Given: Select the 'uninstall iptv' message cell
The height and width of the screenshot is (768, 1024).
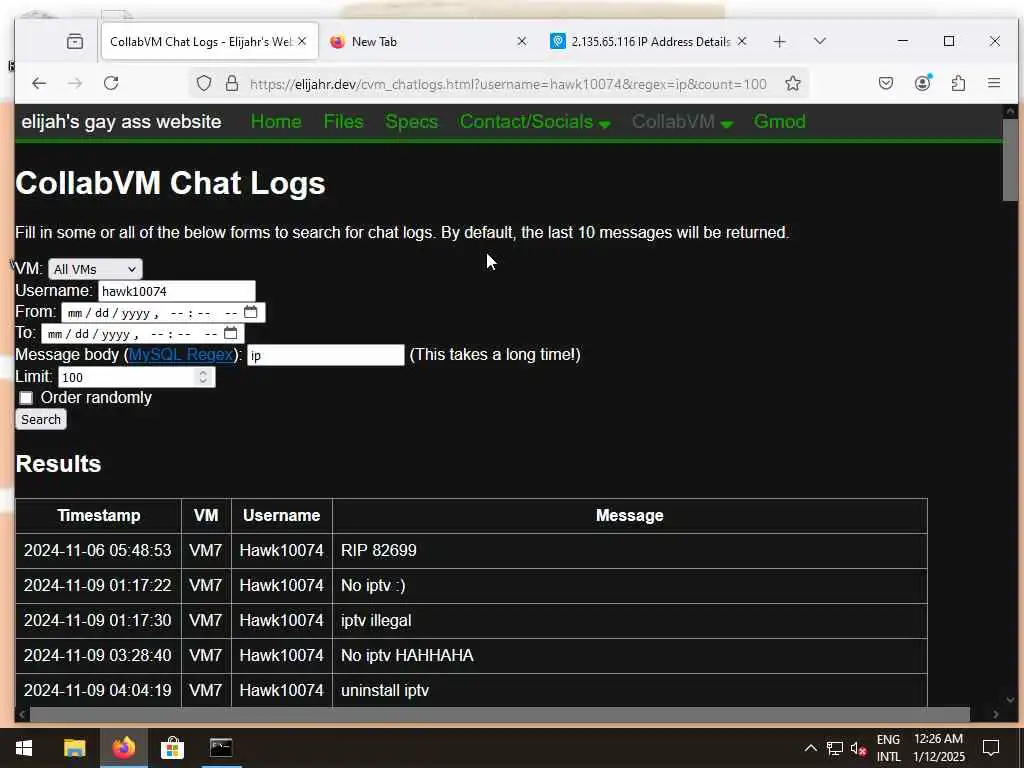Looking at the screenshot, I should click(630, 690).
